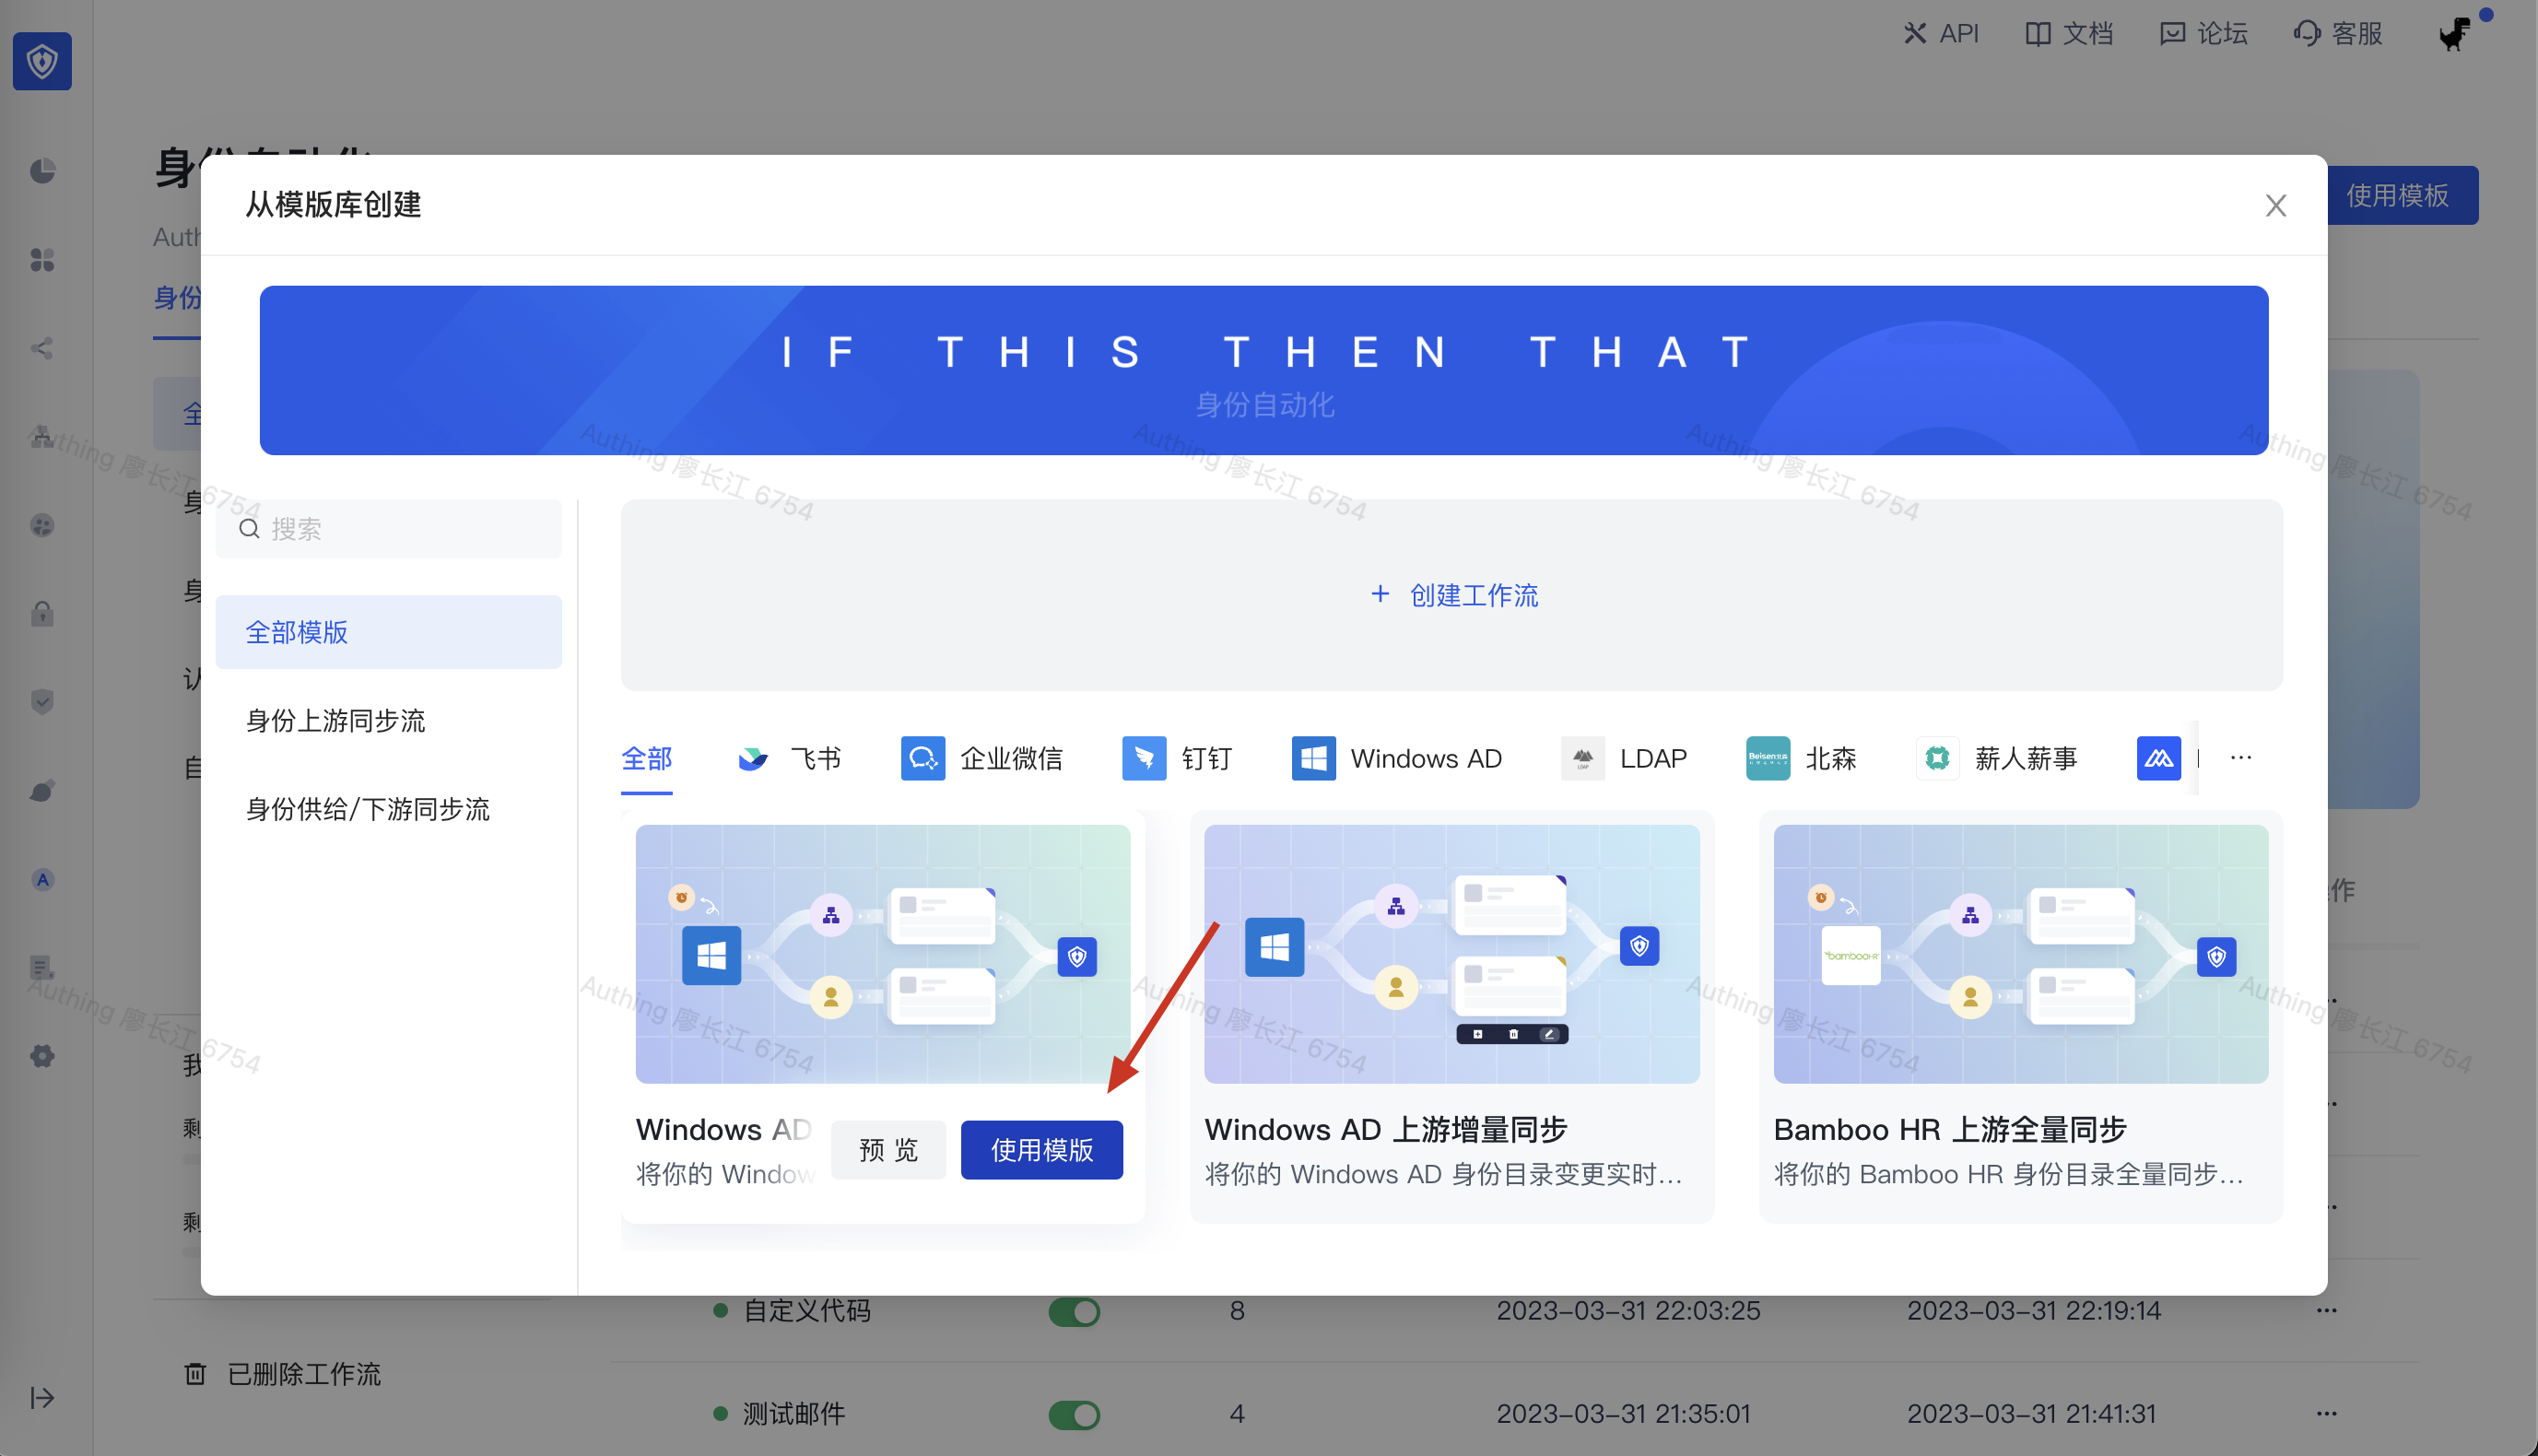Open more options for 自定义代码 row

[x=2326, y=1311]
